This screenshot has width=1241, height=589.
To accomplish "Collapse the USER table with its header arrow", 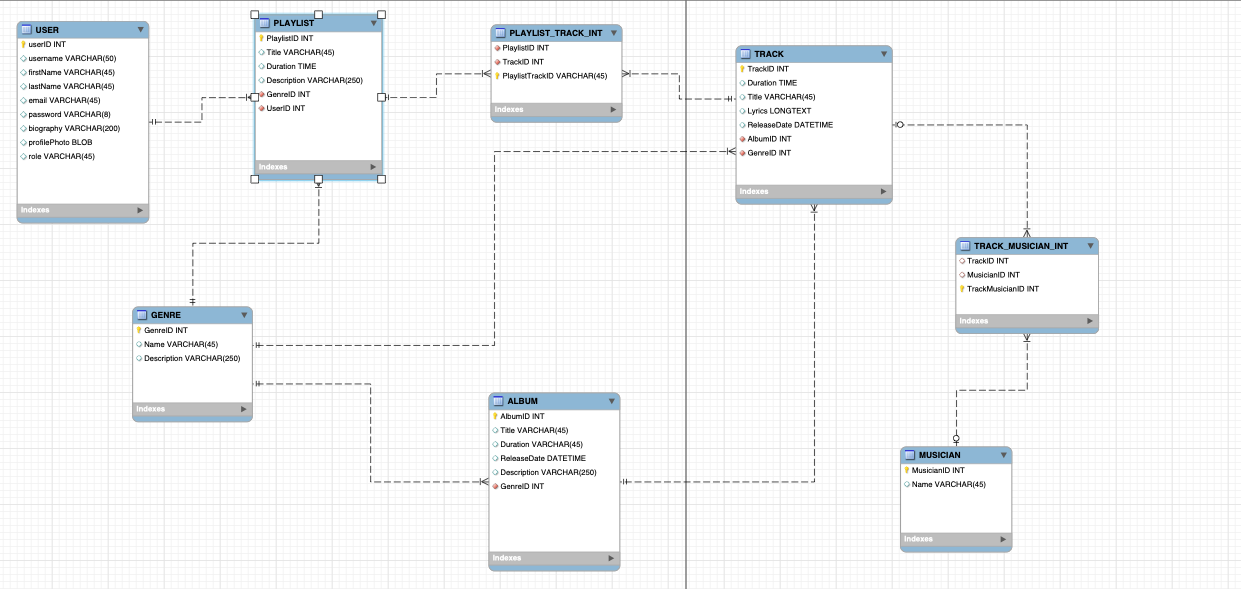I will [140, 30].
